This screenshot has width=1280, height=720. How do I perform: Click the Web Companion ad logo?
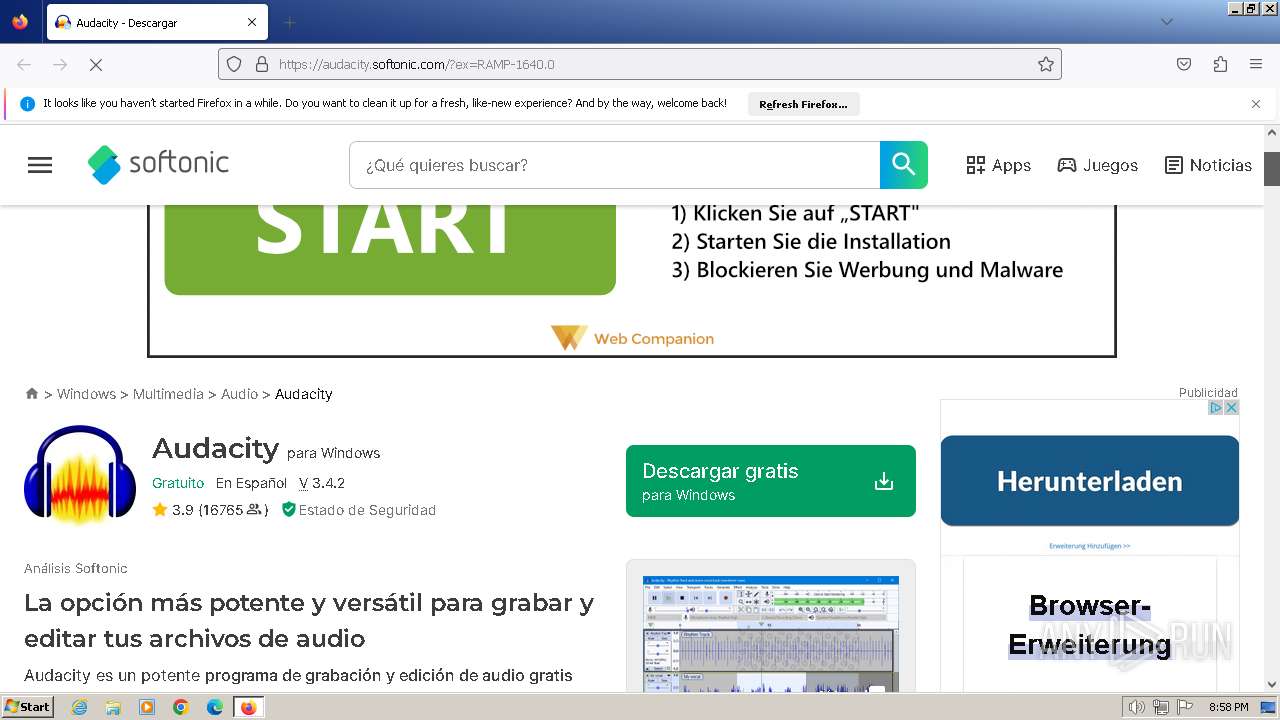pyautogui.click(x=633, y=338)
